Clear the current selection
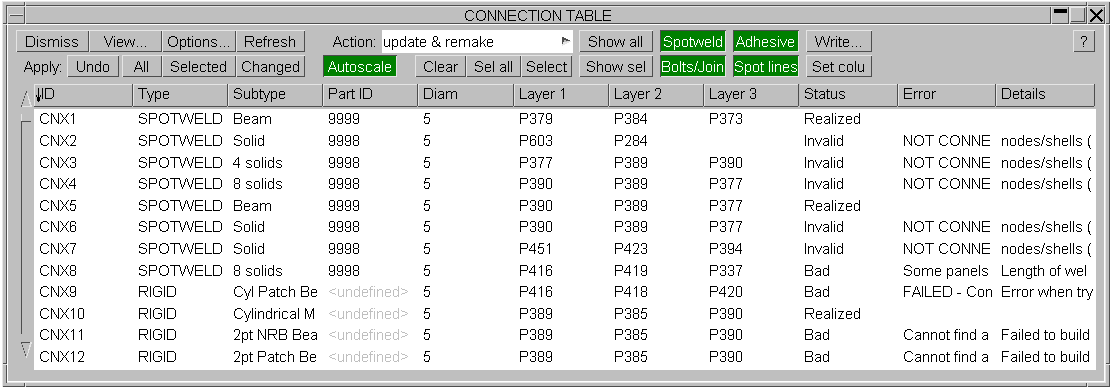 tap(440, 67)
